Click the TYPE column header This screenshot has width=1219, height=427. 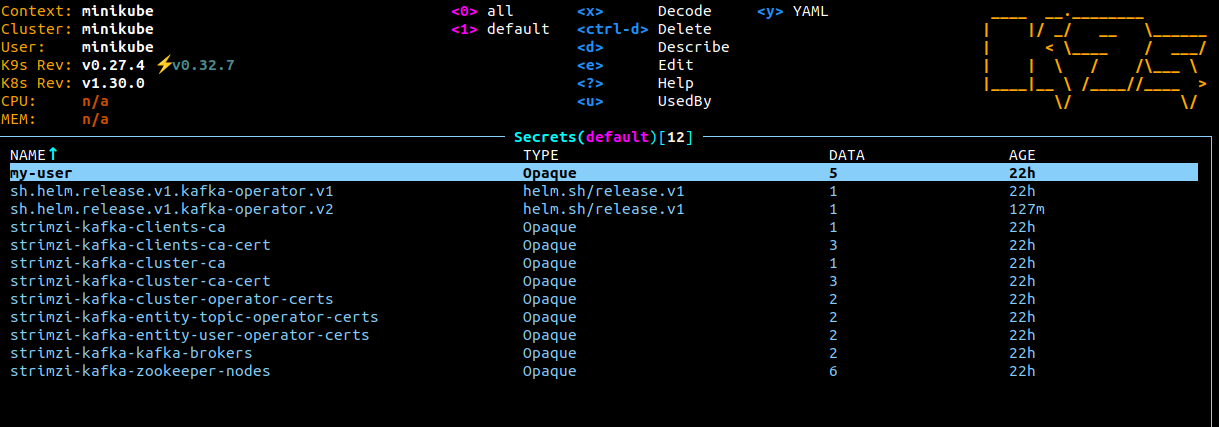(x=541, y=155)
